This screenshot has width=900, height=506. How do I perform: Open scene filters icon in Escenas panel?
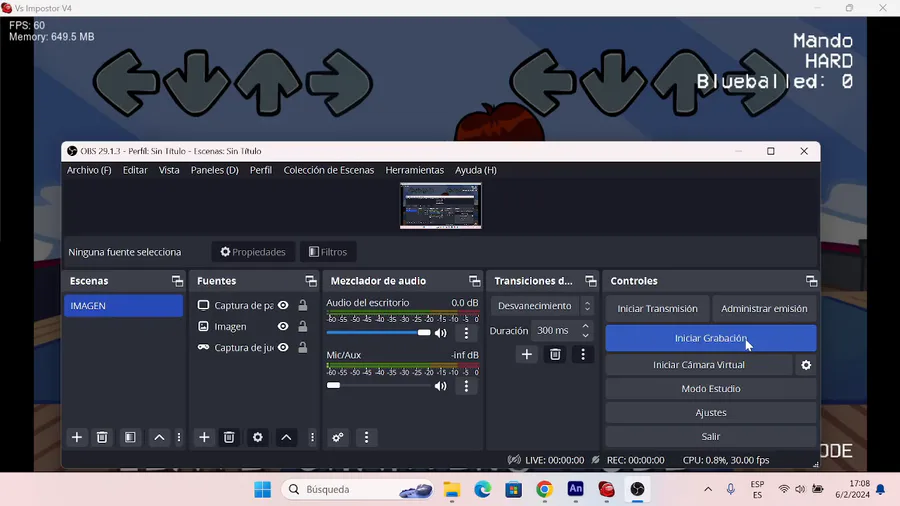click(130, 437)
